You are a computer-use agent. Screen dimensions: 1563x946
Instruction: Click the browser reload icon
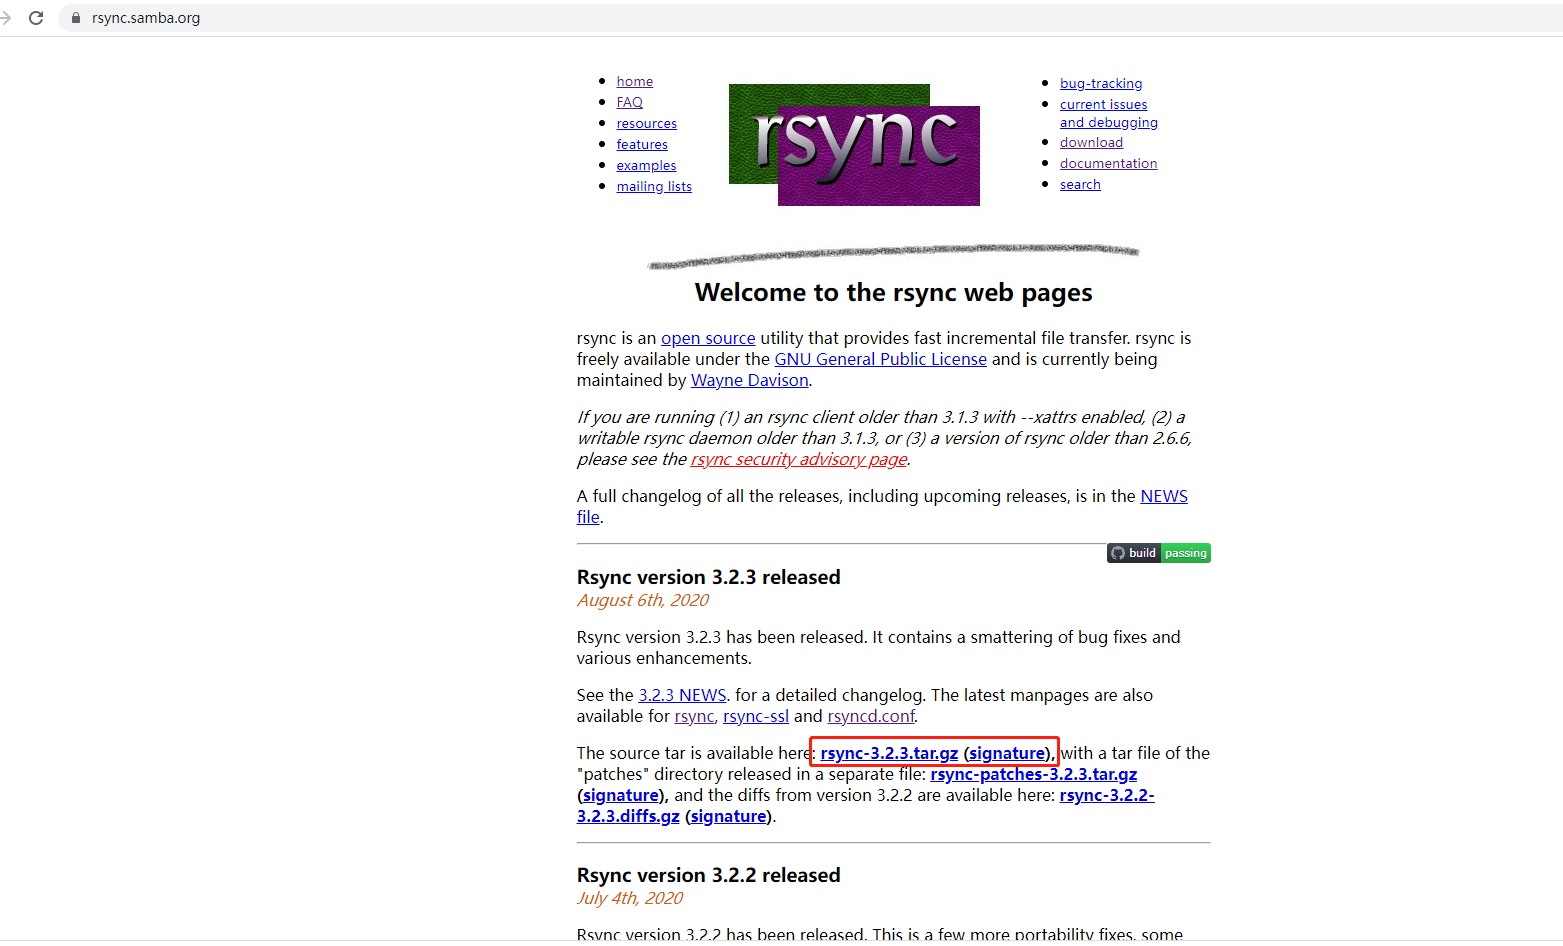[x=37, y=17]
